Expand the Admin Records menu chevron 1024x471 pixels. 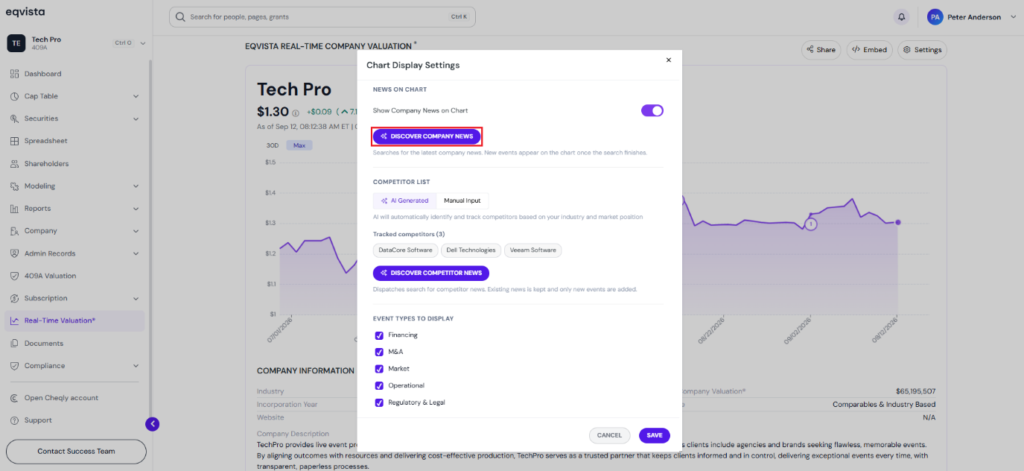[136, 253]
